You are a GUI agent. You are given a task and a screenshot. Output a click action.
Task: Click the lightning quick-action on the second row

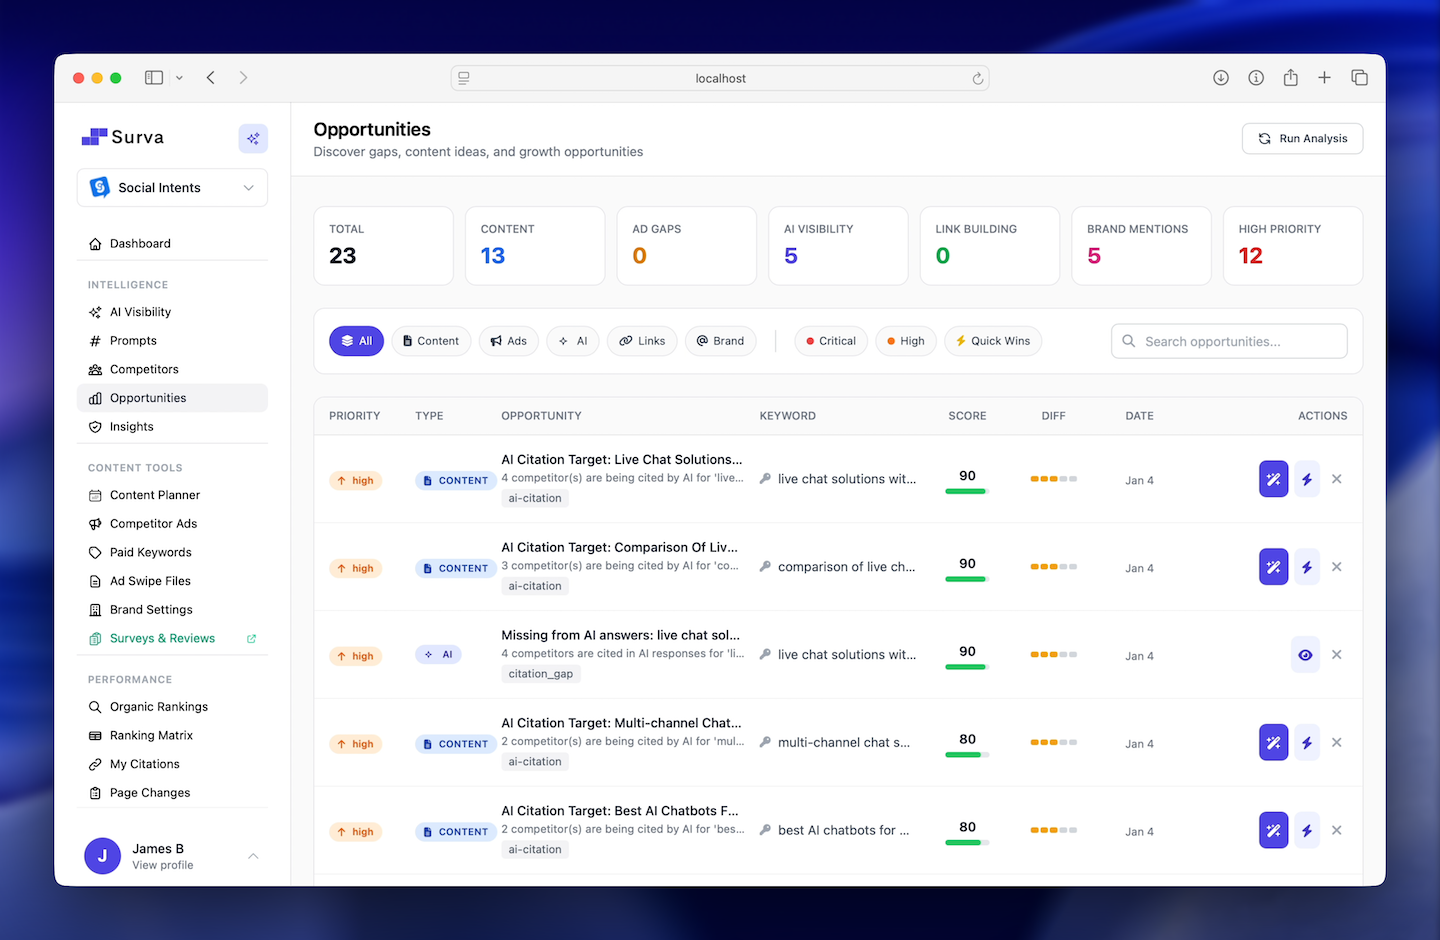[x=1307, y=567]
